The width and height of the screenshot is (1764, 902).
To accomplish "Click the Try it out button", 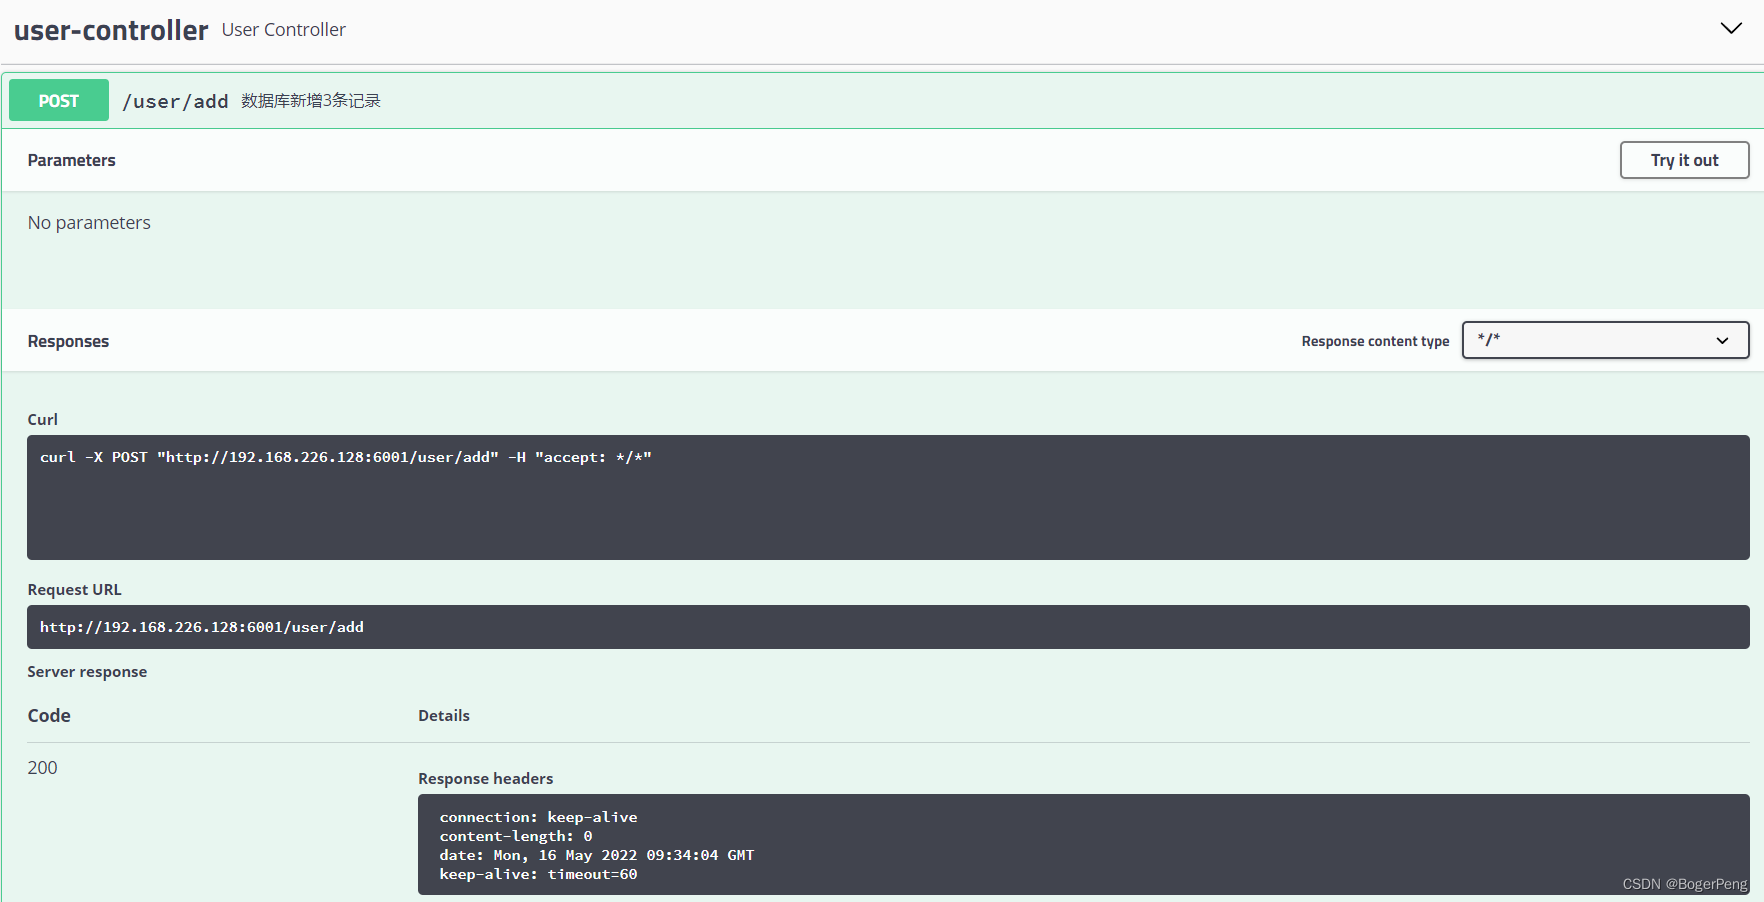I will pos(1684,160).
